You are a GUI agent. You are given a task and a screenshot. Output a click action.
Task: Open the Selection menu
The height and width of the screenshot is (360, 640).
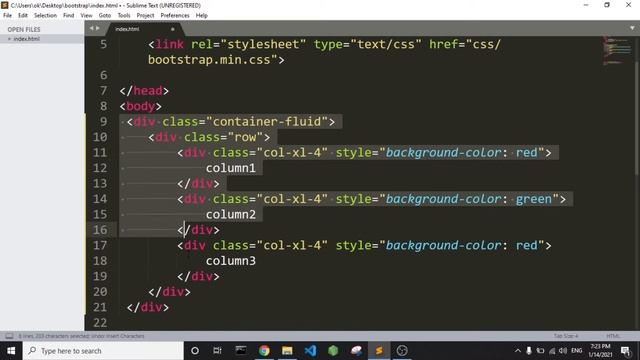[45, 16]
